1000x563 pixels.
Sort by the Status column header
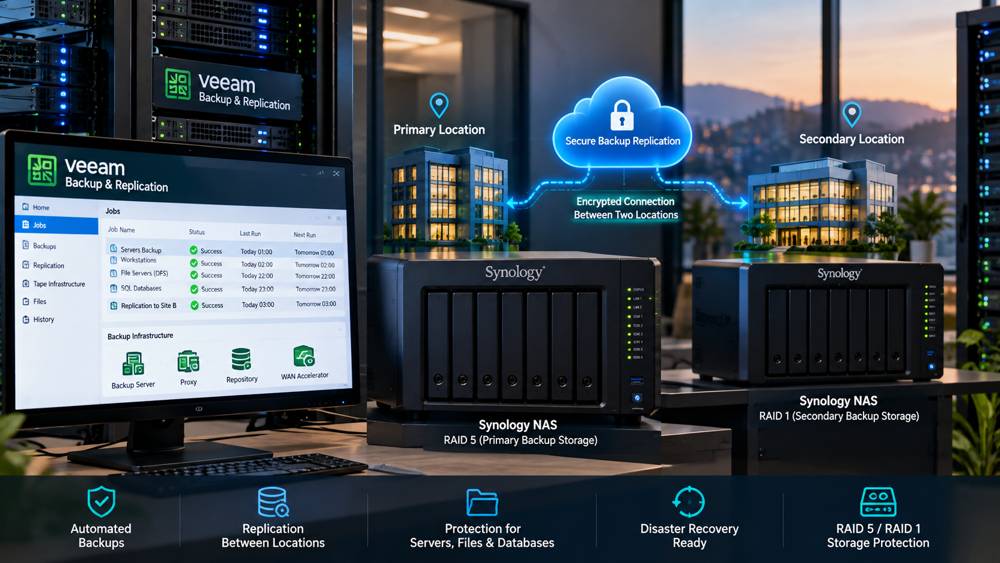[x=196, y=232]
